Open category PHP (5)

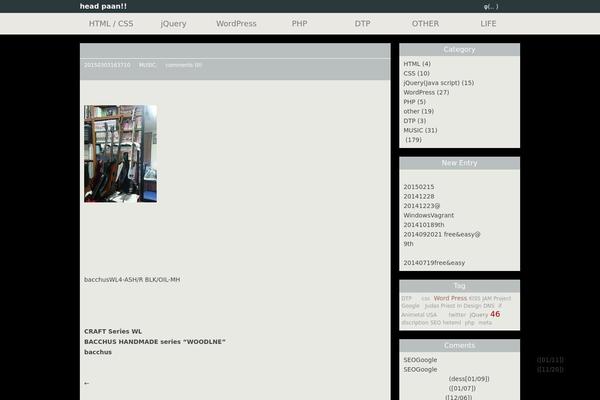pos(414,102)
